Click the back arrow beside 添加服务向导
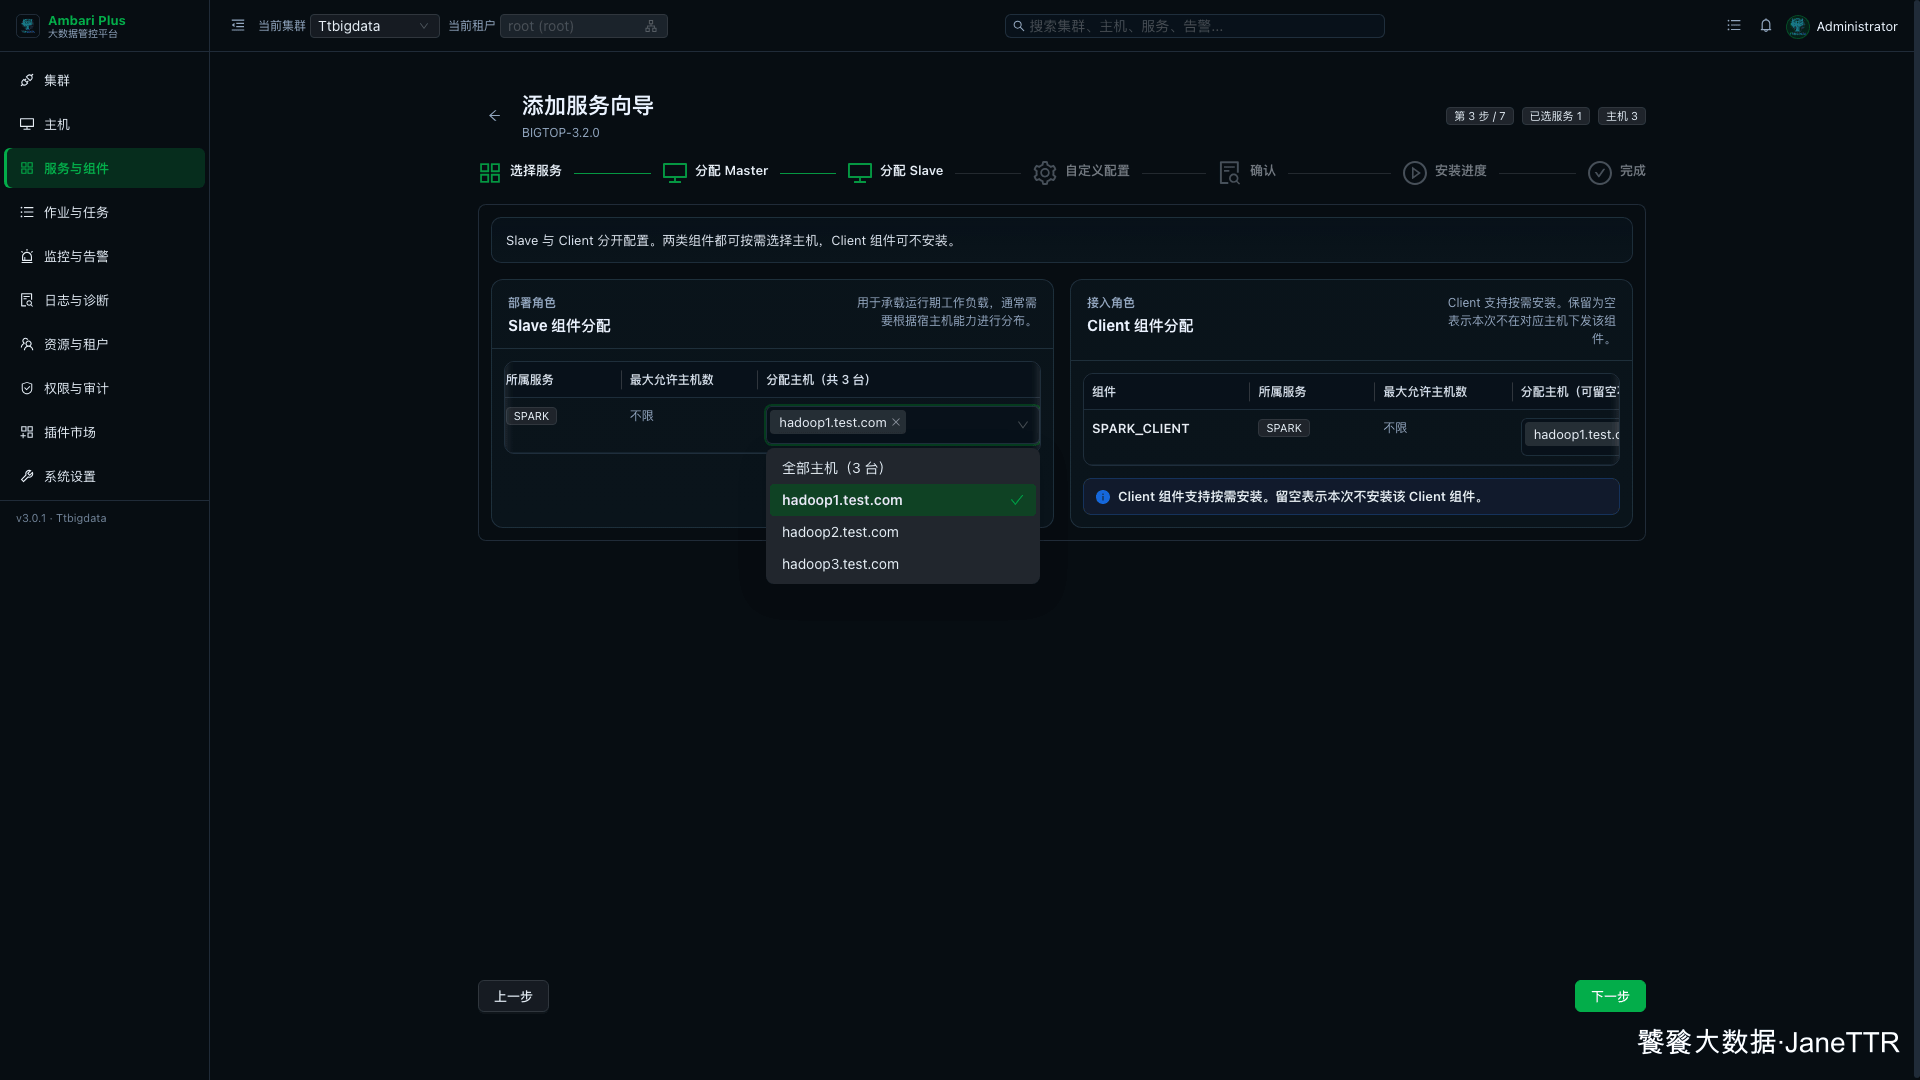The width and height of the screenshot is (1920, 1080). coord(494,116)
